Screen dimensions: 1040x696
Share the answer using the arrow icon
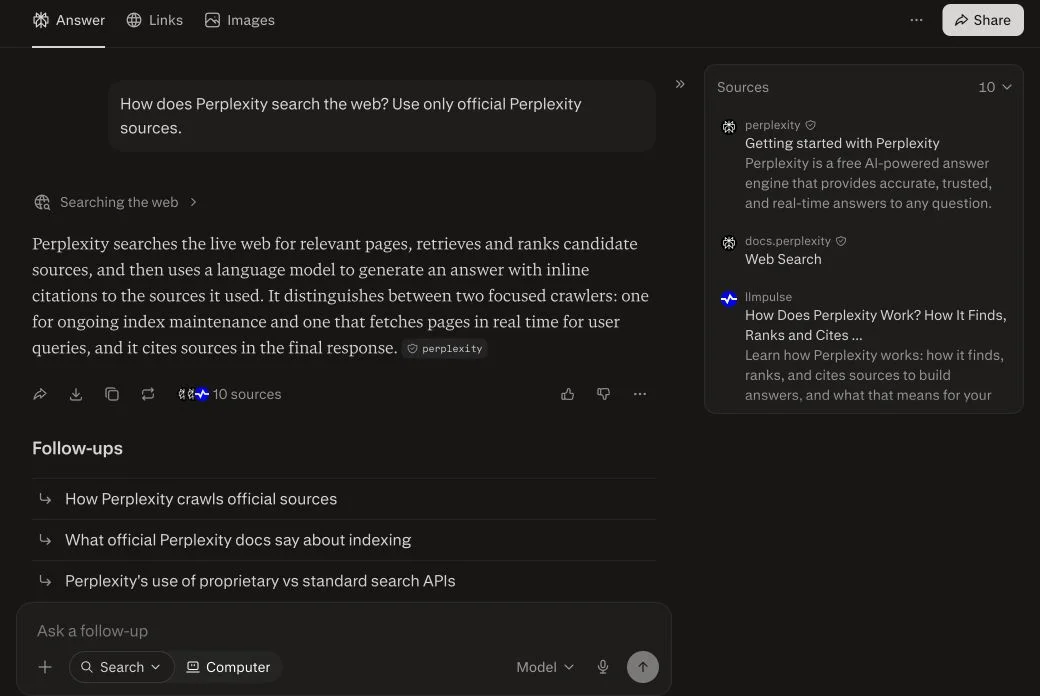point(40,394)
